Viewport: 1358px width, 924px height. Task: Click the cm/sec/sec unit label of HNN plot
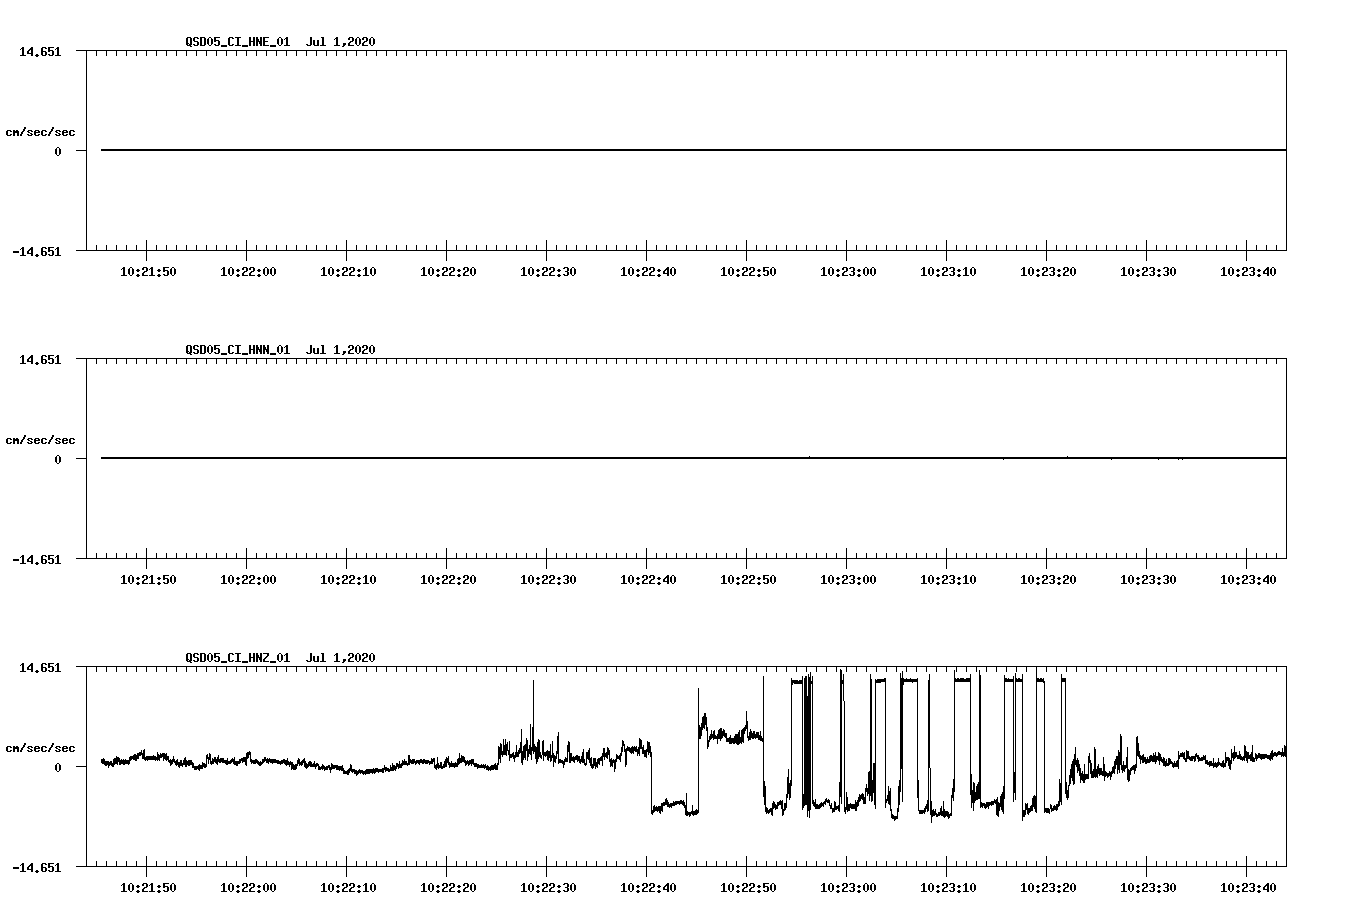pyautogui.click(x=40, y=440)
